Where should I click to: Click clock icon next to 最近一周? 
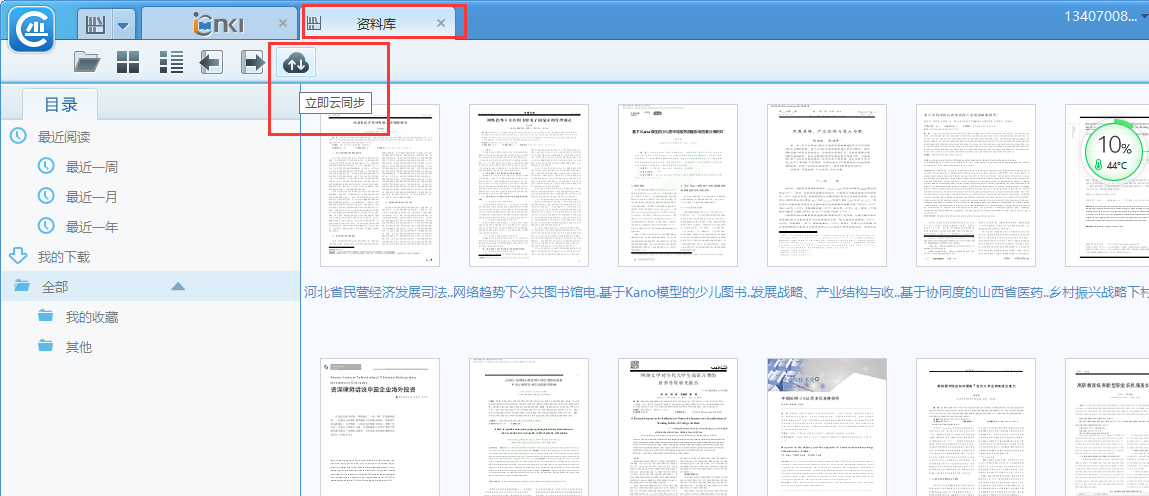(45, 166)
